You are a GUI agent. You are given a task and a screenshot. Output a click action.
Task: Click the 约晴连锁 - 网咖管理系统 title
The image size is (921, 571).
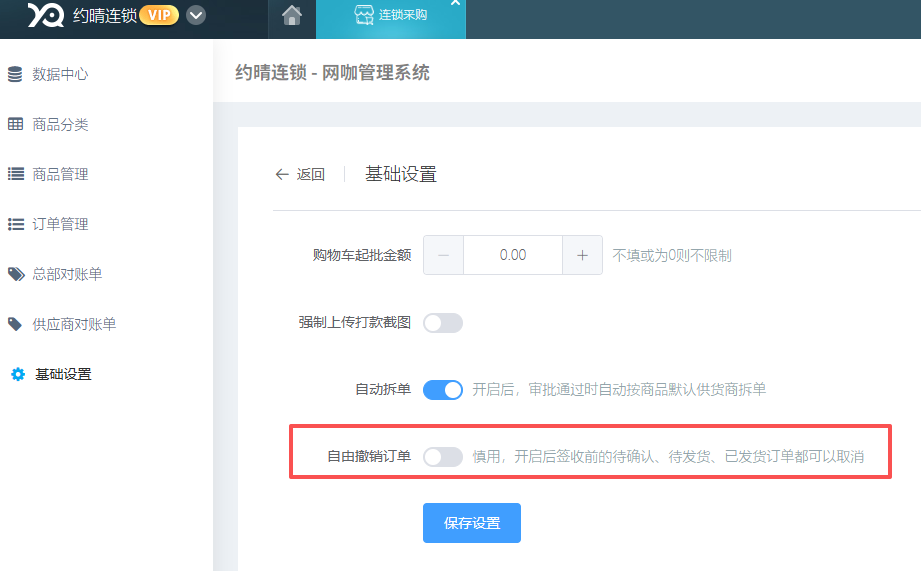click(332, 73)
